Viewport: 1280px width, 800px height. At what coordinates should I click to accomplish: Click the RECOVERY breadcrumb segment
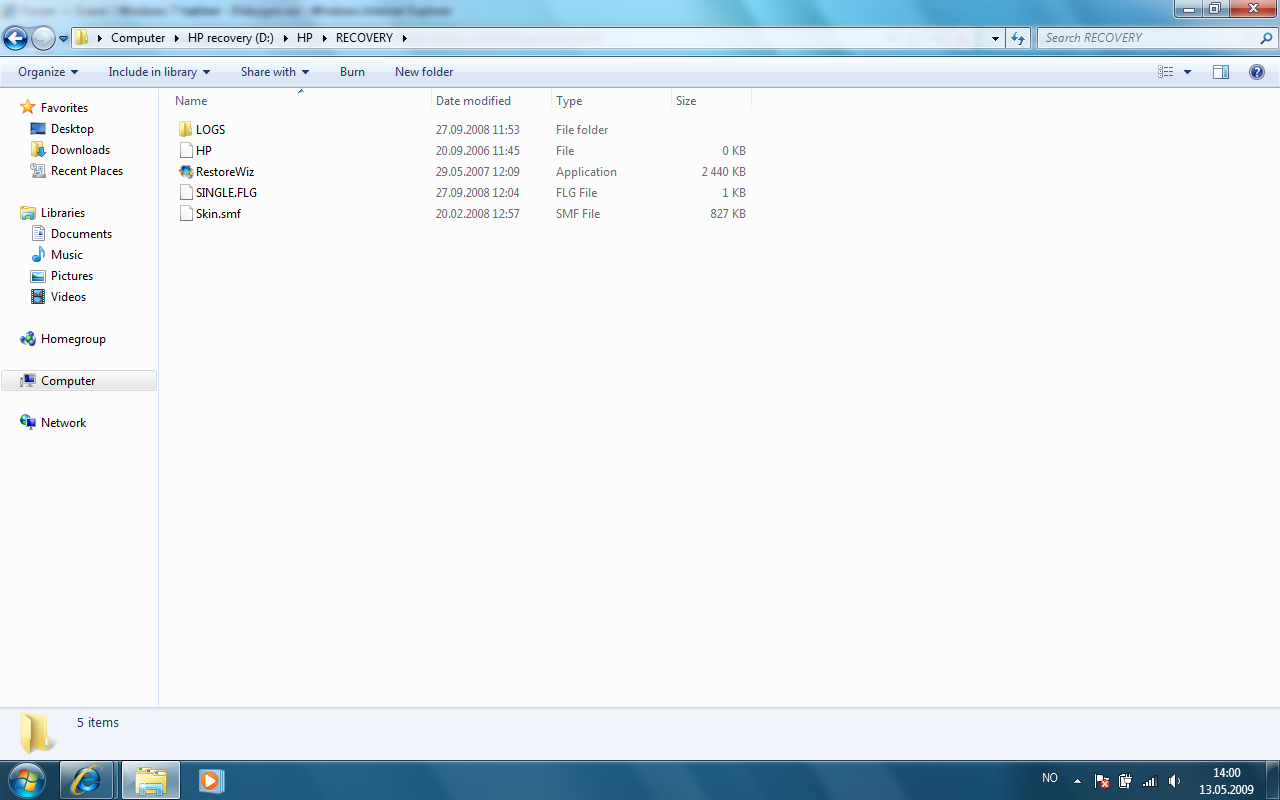[364, 38]
